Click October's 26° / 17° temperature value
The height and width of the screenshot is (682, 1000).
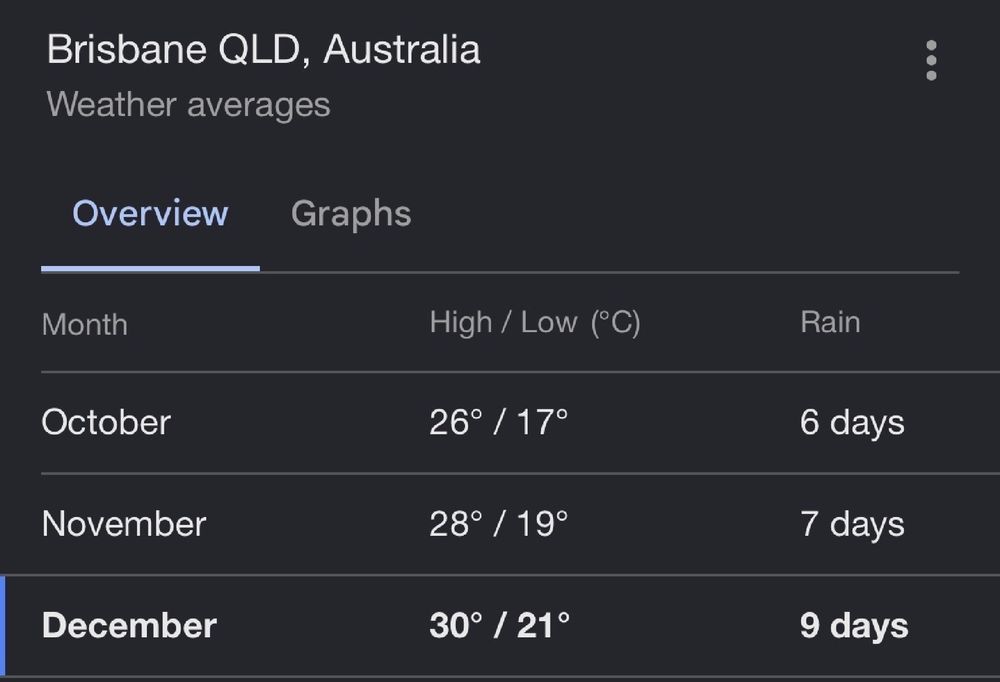pyautogui.click(x=498, y=422)
